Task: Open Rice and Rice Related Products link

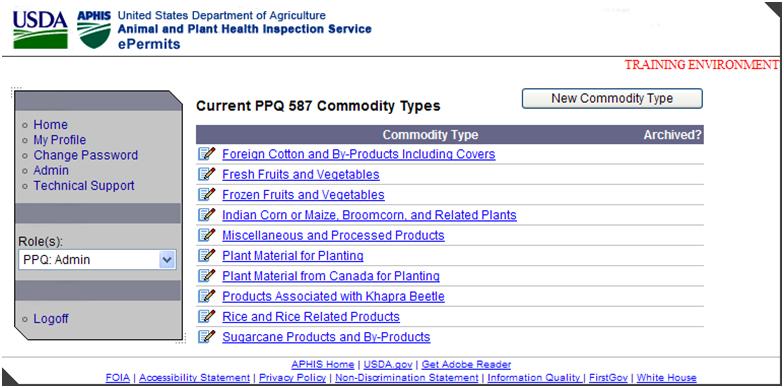Action: coord(311,316)
